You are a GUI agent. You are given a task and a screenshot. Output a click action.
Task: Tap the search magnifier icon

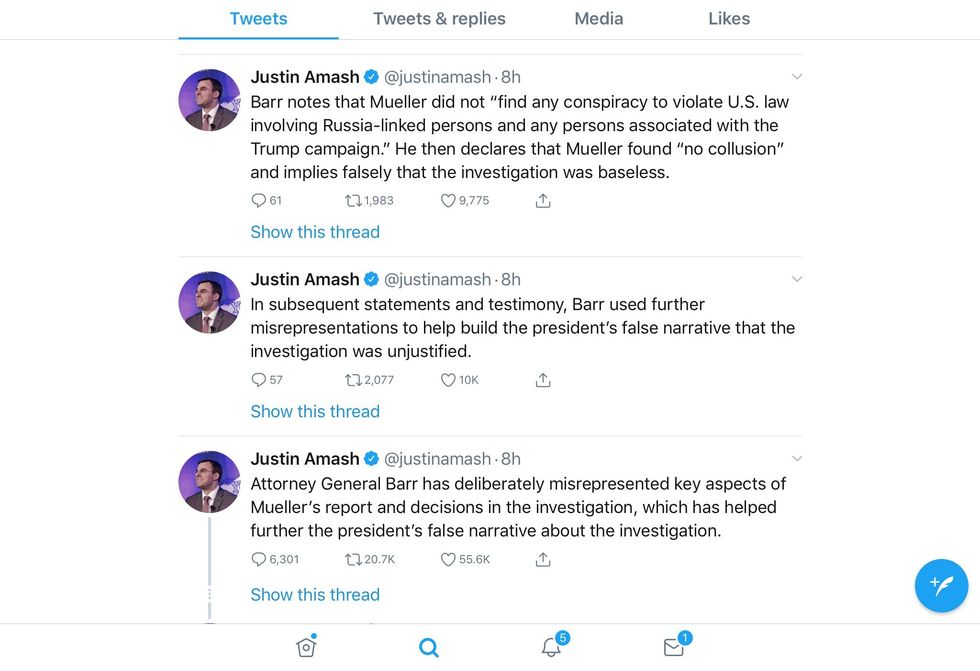pyautogui.click(x=429, y=648)
